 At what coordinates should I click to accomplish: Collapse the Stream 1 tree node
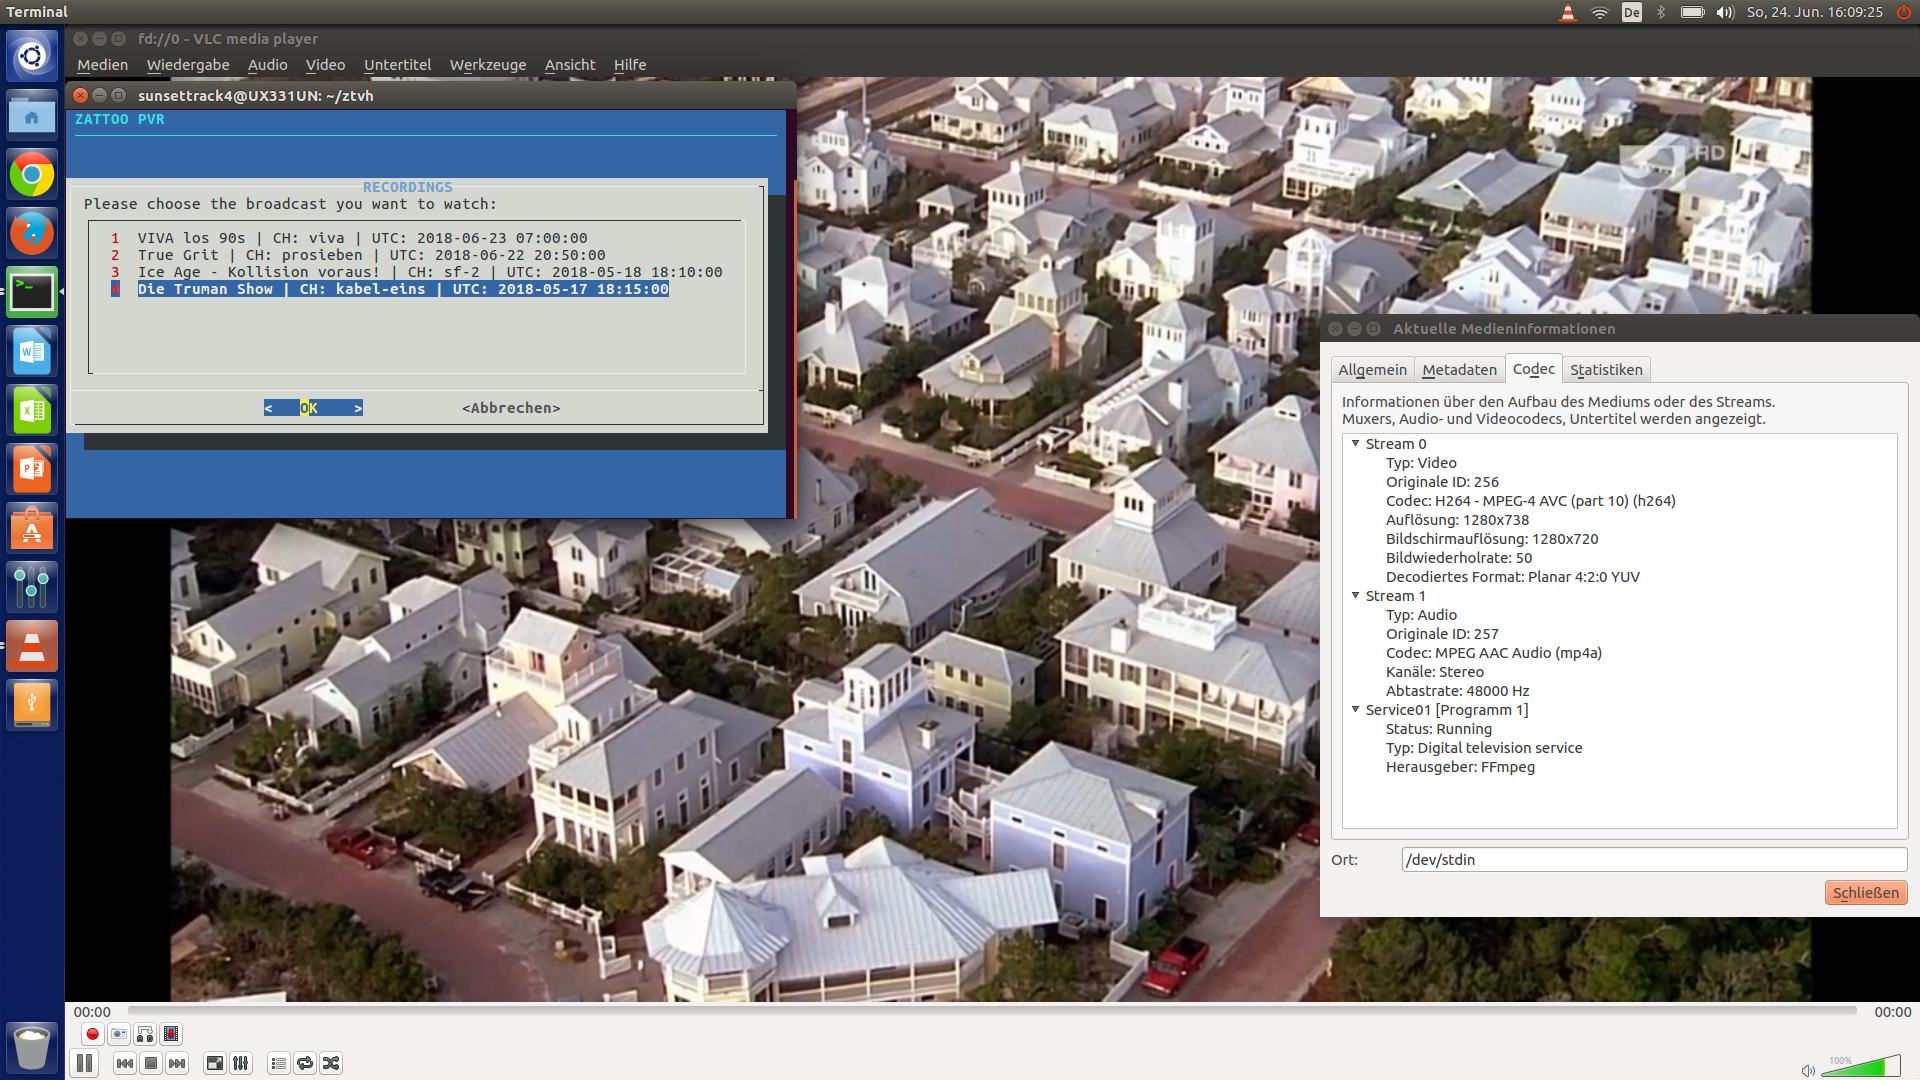pos(1356,595)
